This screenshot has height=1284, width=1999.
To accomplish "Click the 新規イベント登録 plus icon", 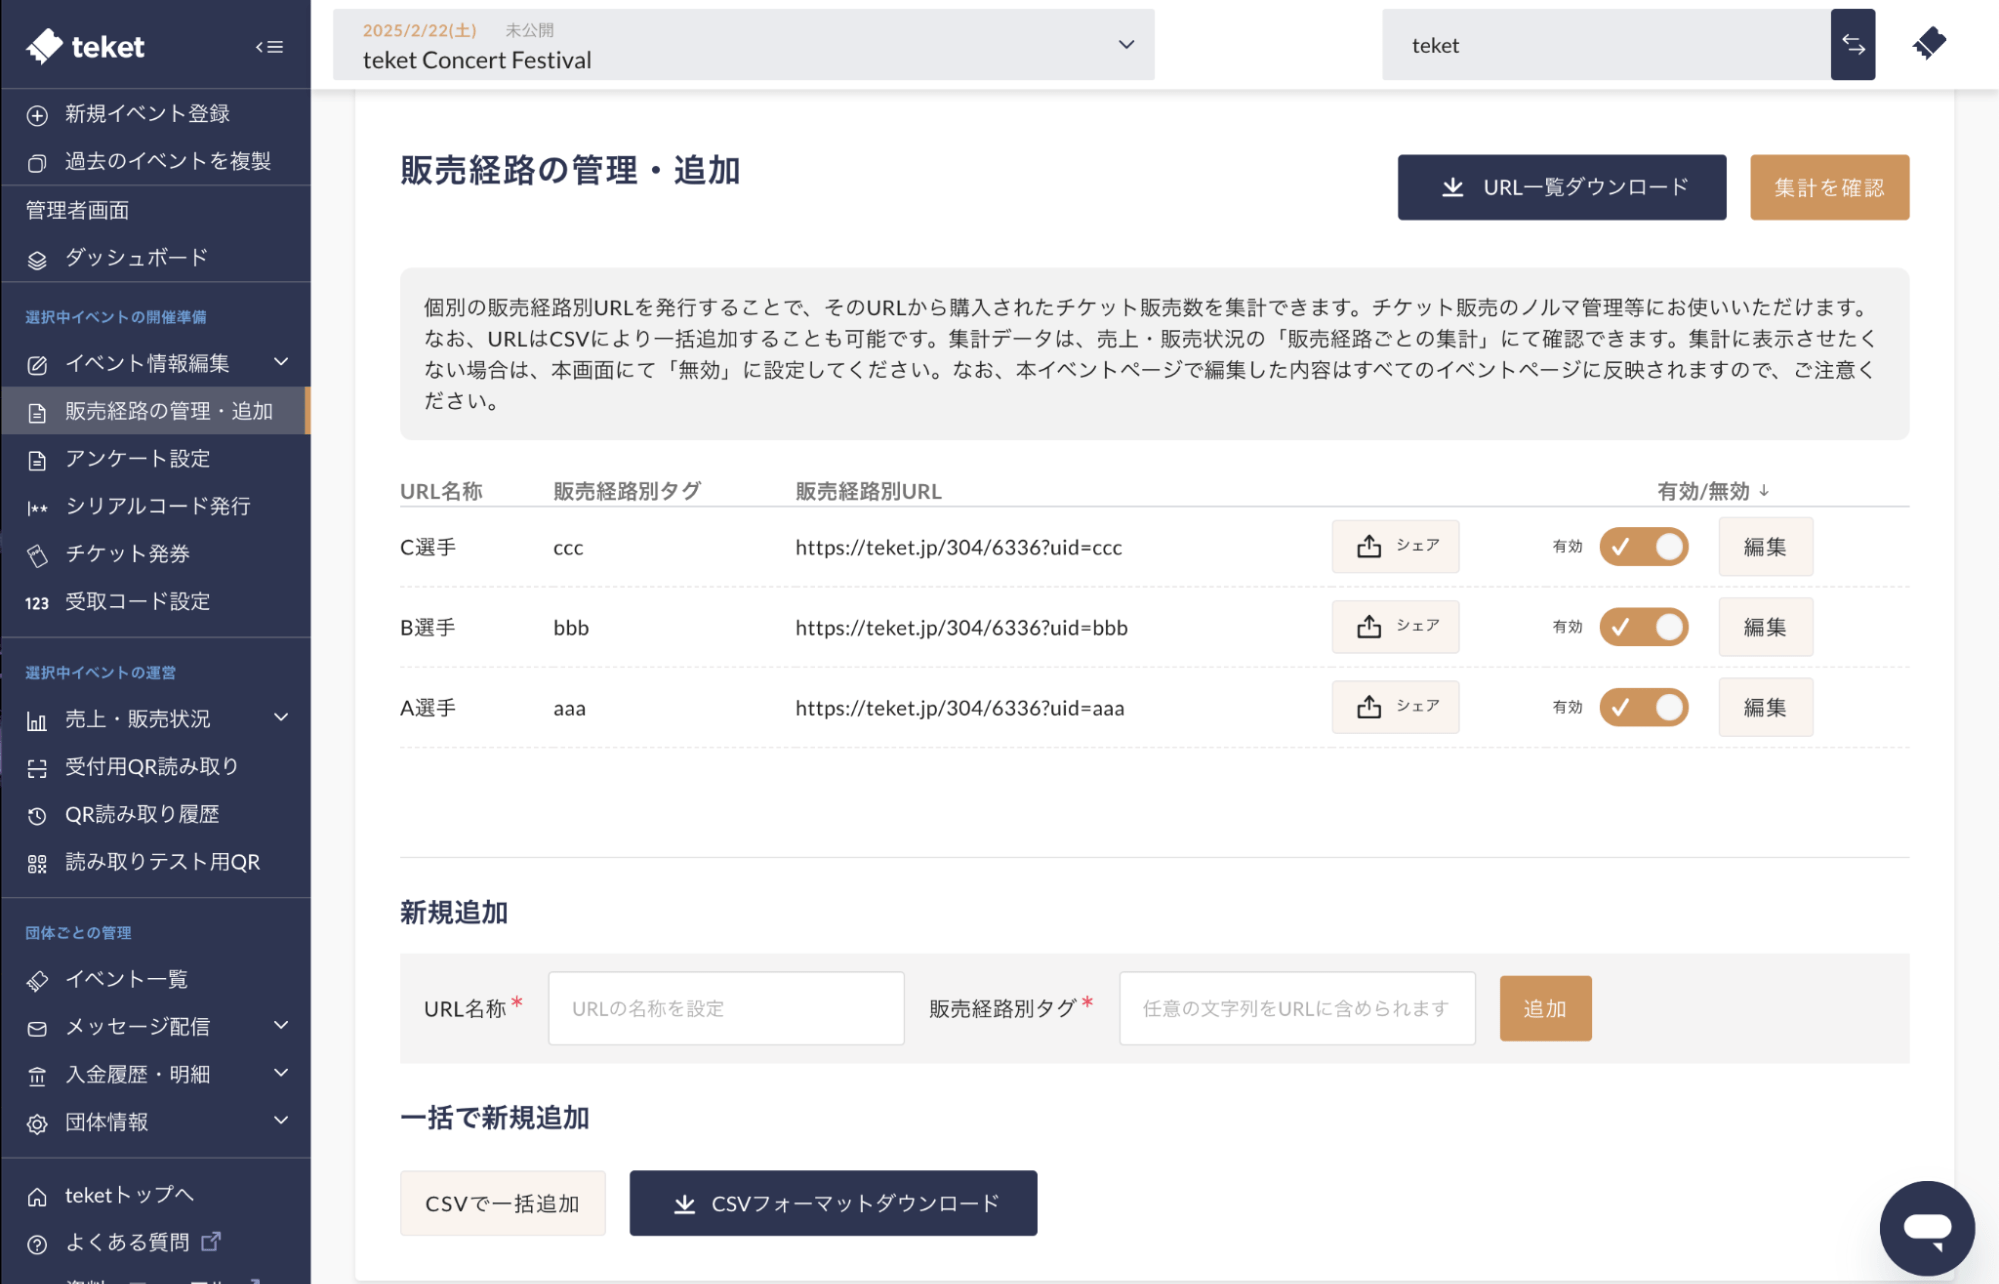I will pos(37,114).
